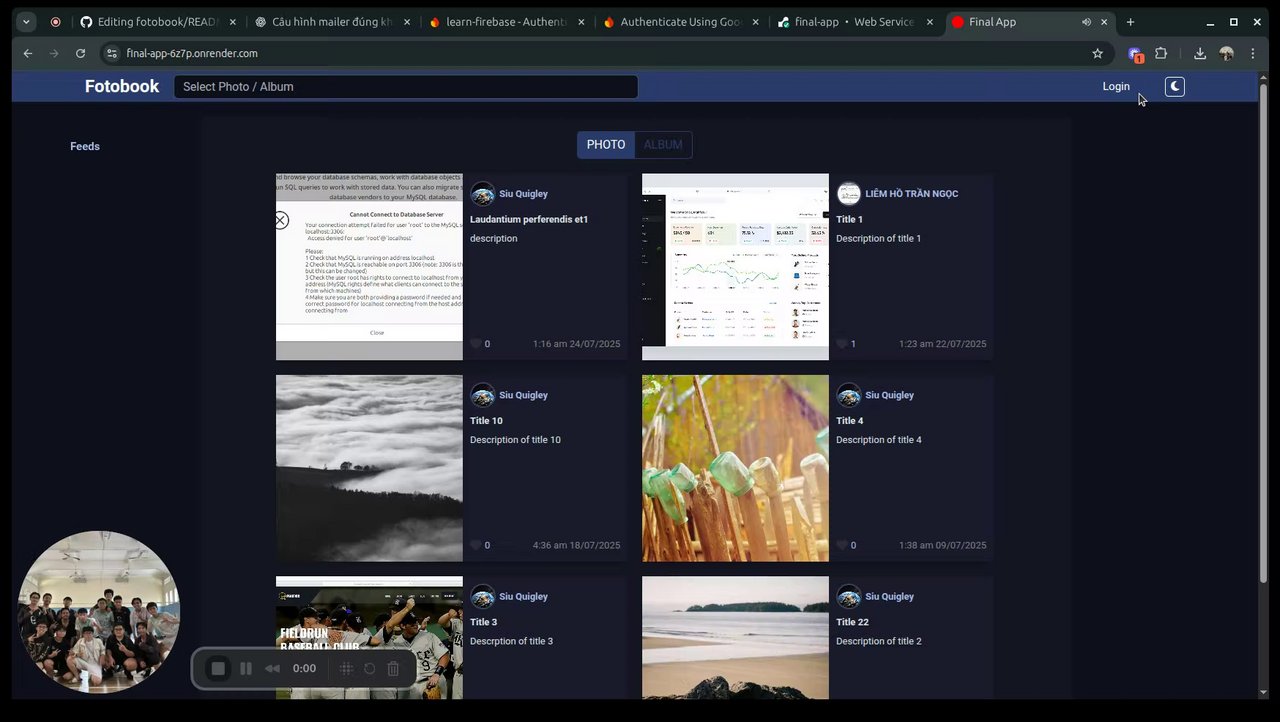
Task: Switch to the ALBUM tab
Action: pos(663,145)
